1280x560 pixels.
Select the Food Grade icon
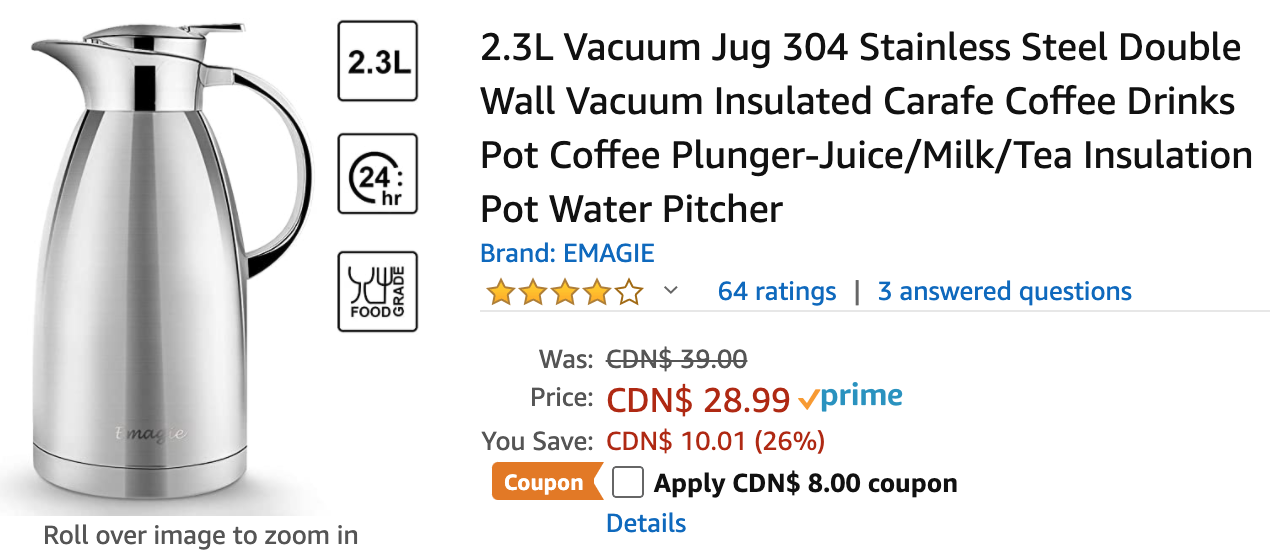[377, 291]
